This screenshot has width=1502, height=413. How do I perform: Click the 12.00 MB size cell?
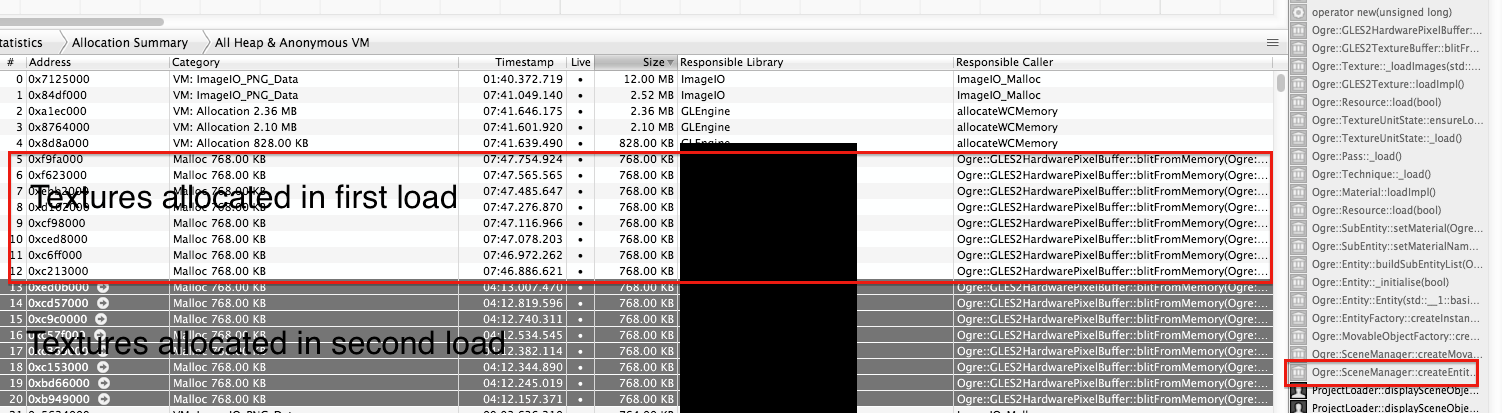click(650, 78)
